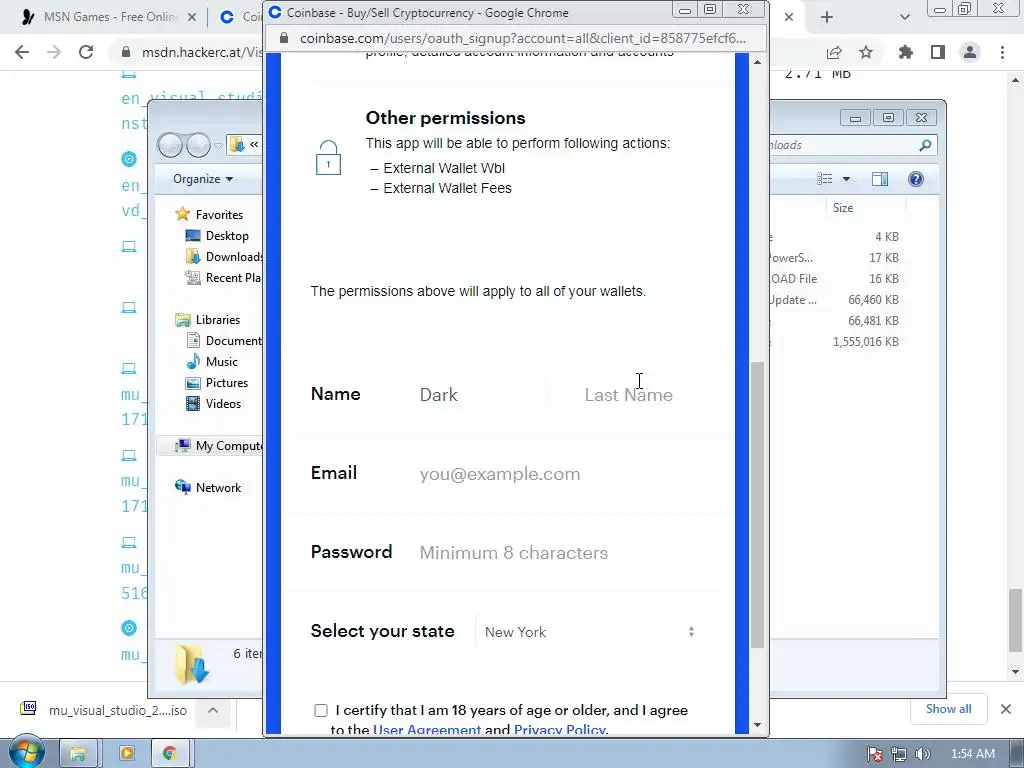The height and width of the screenshot is (768, 1024).
Task: Open the Chrome three-dot menu
Action: [1002, 52]
